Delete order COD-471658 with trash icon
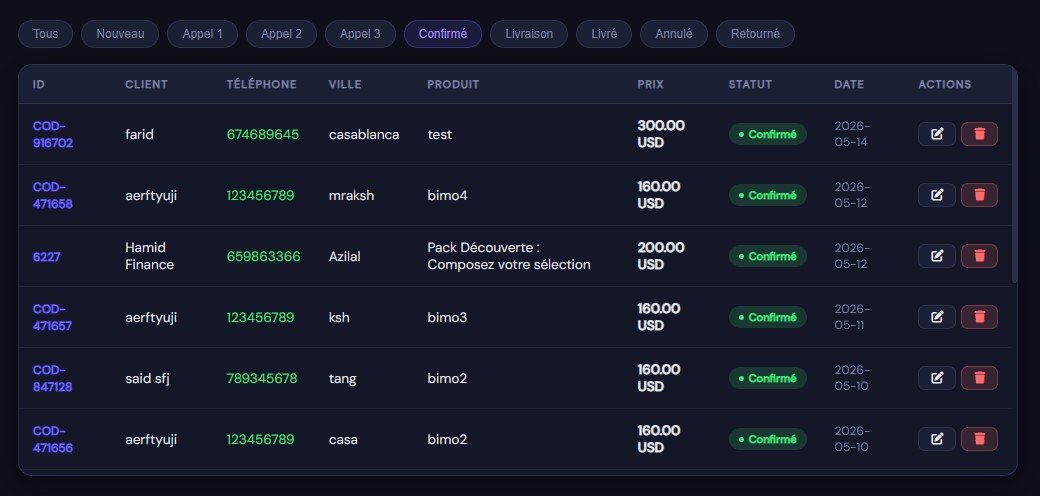 point(979,195)
